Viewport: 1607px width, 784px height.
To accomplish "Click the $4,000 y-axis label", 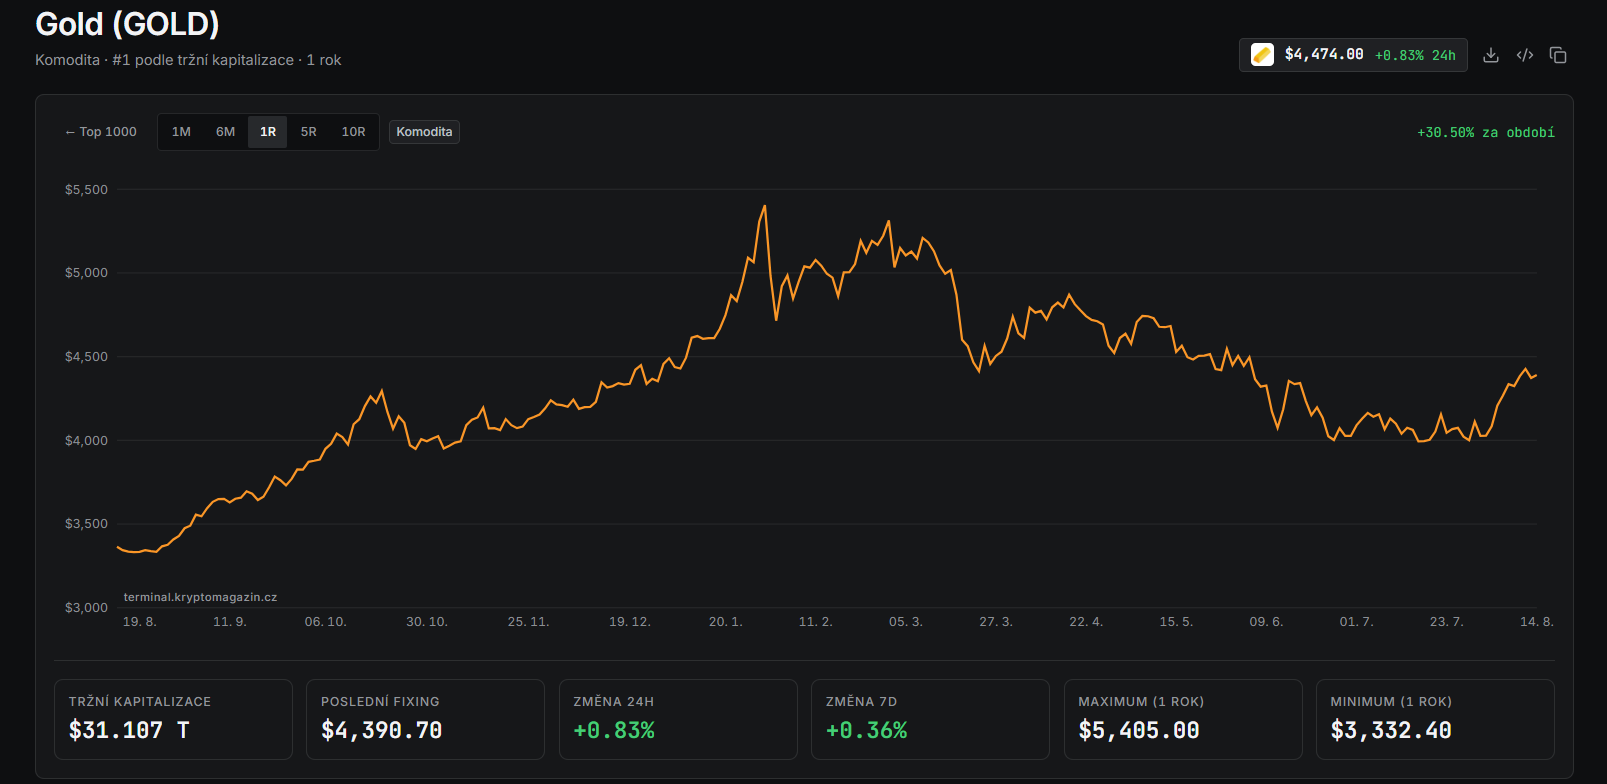I will tap(86, 441).
